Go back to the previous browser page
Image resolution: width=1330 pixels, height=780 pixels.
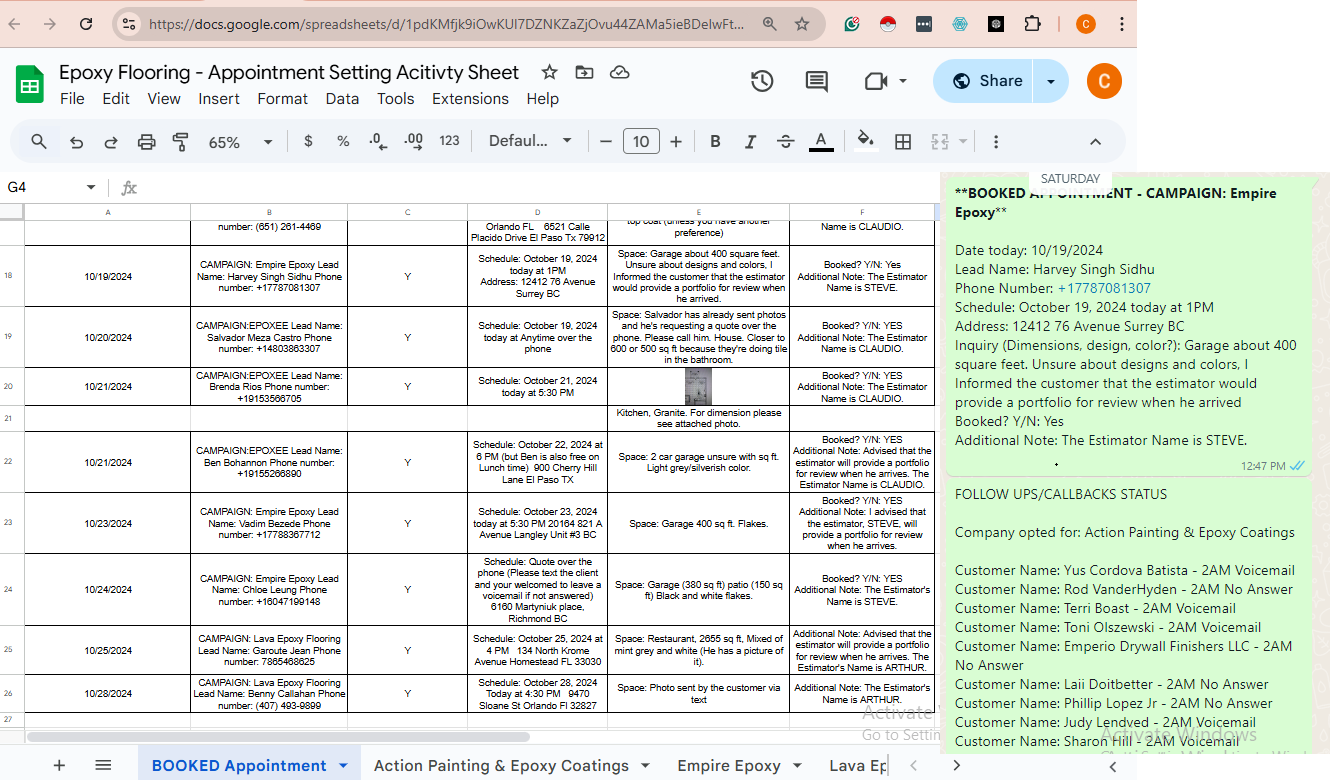(x=15, y=24)
